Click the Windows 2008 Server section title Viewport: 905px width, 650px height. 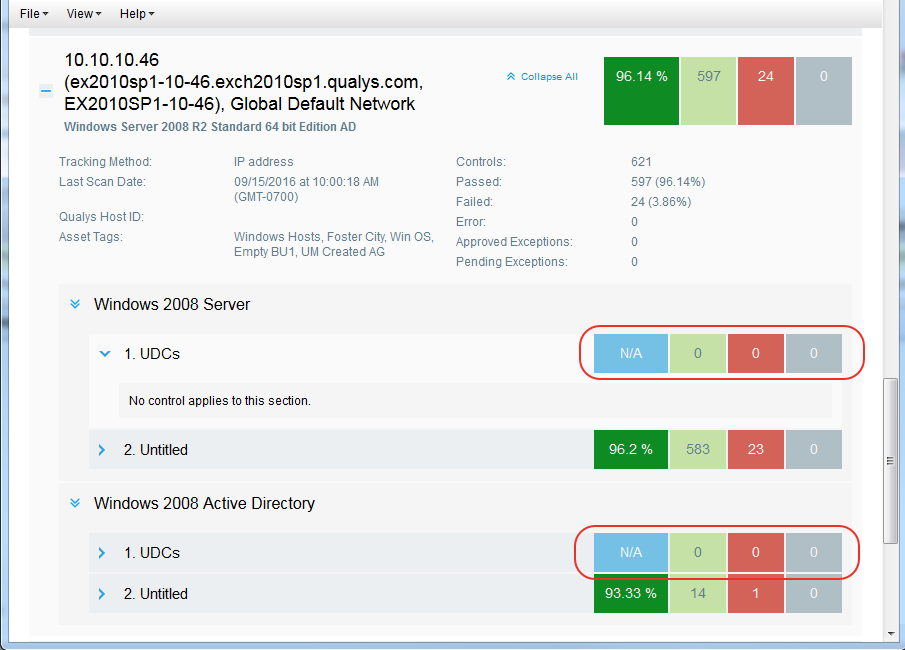point(172,304)
